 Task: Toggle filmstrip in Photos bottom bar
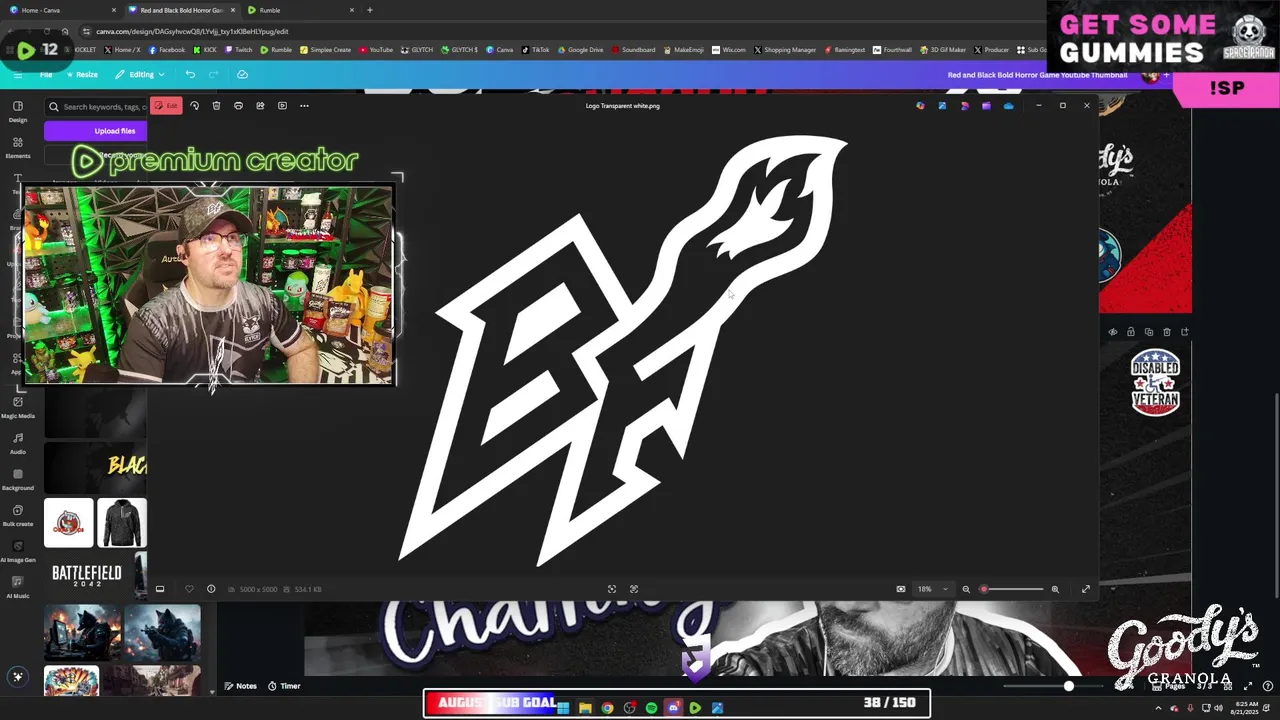(x=160, y=589)
